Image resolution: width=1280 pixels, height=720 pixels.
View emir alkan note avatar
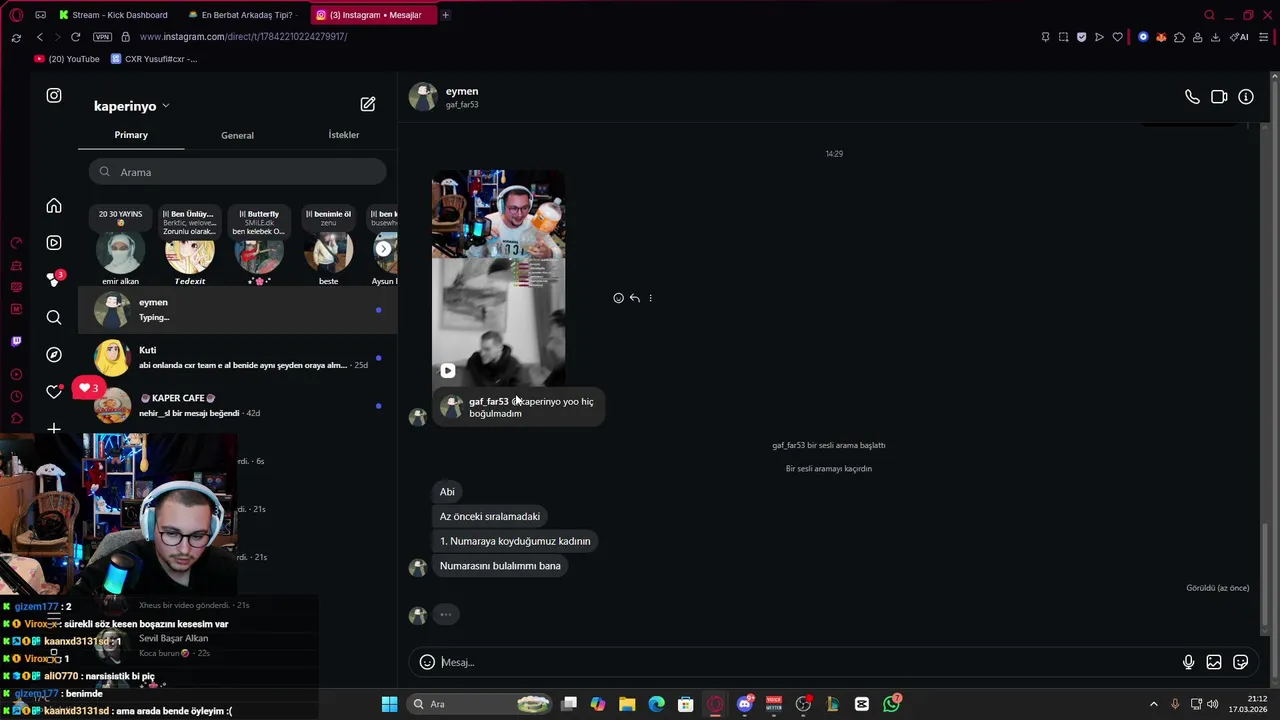click(x=120, y=253)
